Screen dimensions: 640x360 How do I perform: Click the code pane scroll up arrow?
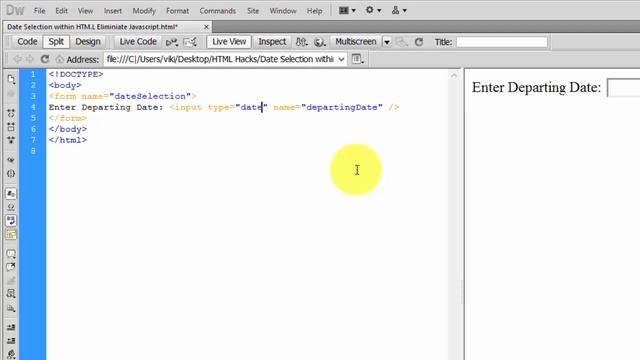[x=454, y=76]
